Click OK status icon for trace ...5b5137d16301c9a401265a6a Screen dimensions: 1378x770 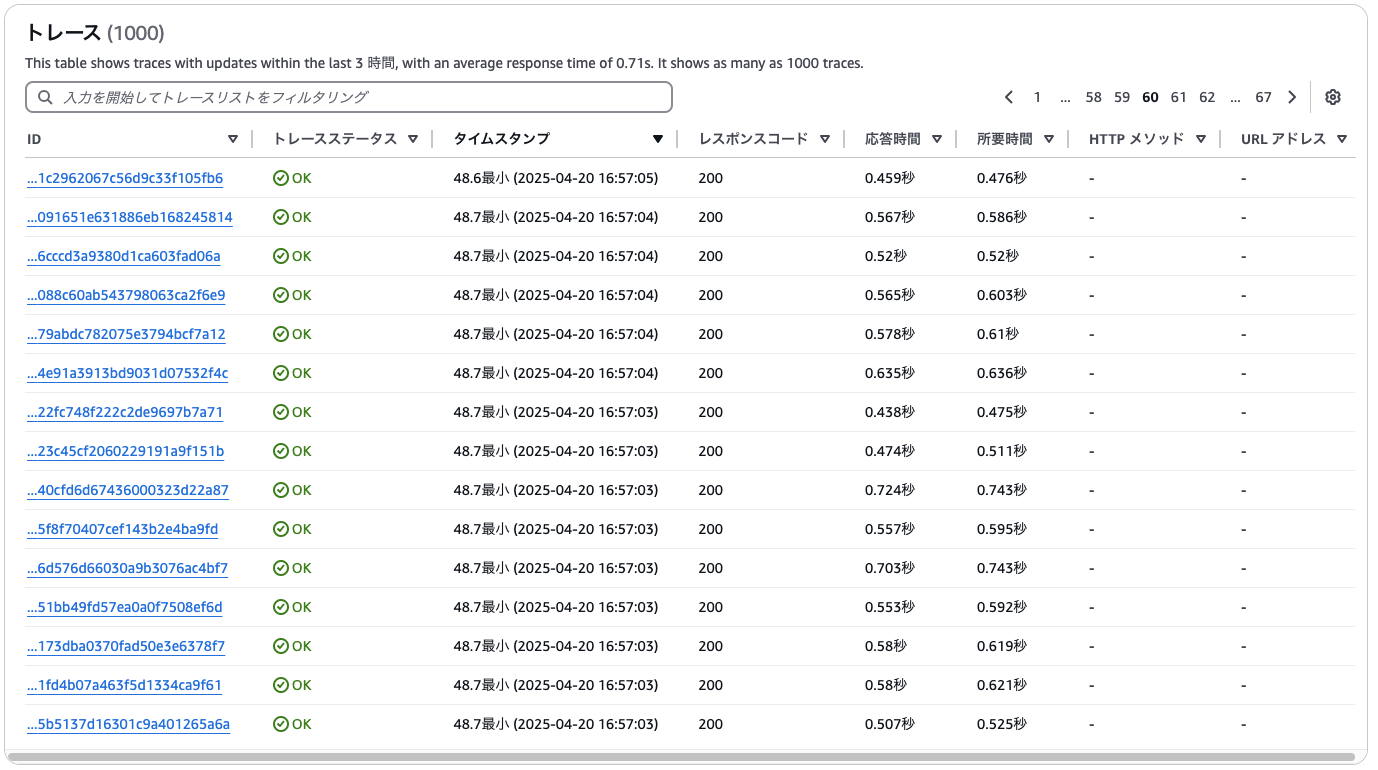(281, 724)
